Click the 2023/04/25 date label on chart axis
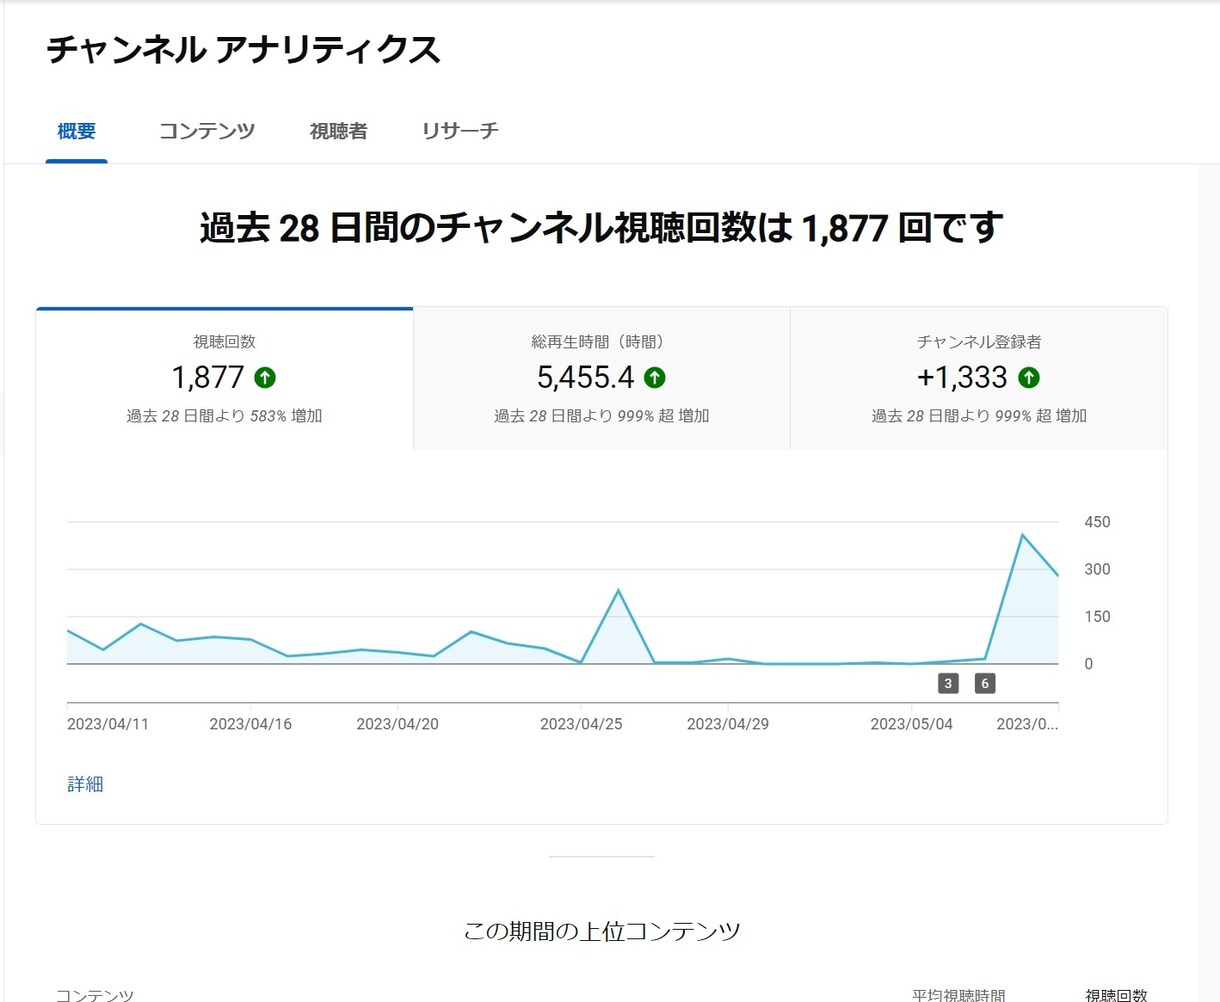The width and height of the screenshot is (1220, 1002). tap(581, 724)
